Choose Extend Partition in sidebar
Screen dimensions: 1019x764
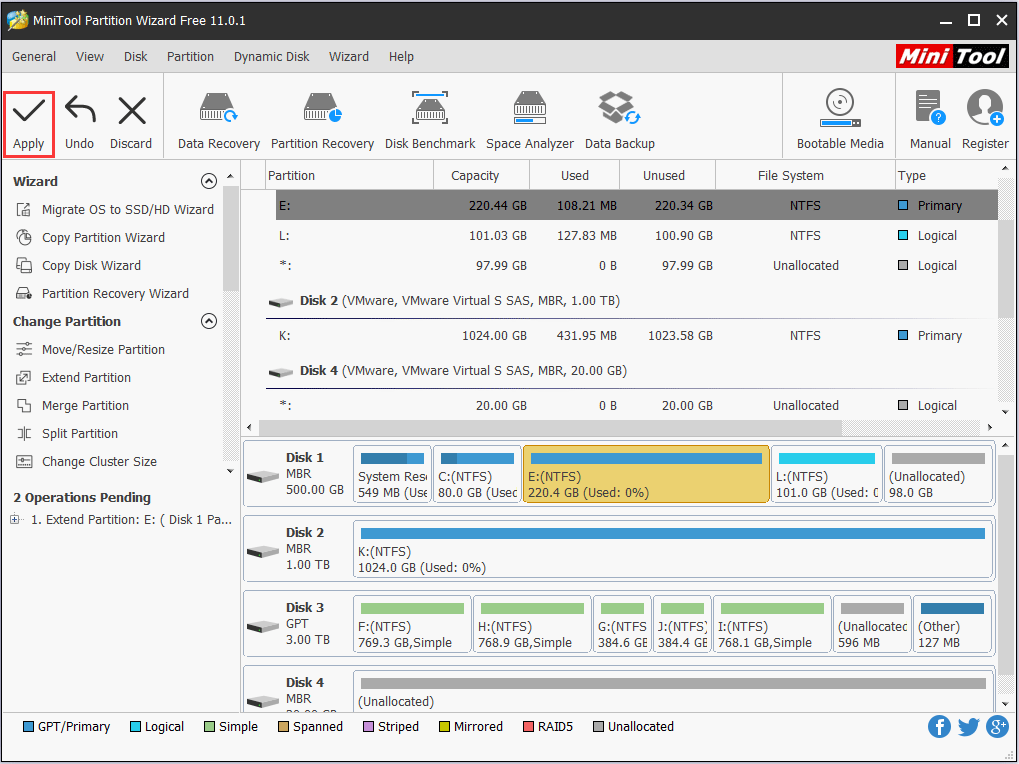coord(73,377)
